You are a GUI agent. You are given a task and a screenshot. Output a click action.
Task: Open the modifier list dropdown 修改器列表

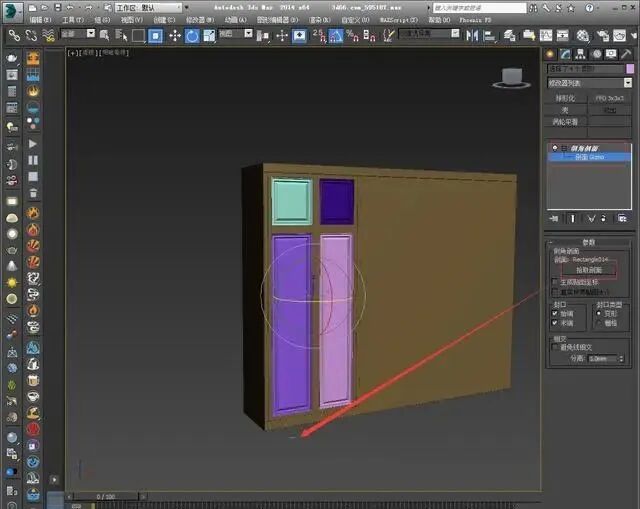589,83
